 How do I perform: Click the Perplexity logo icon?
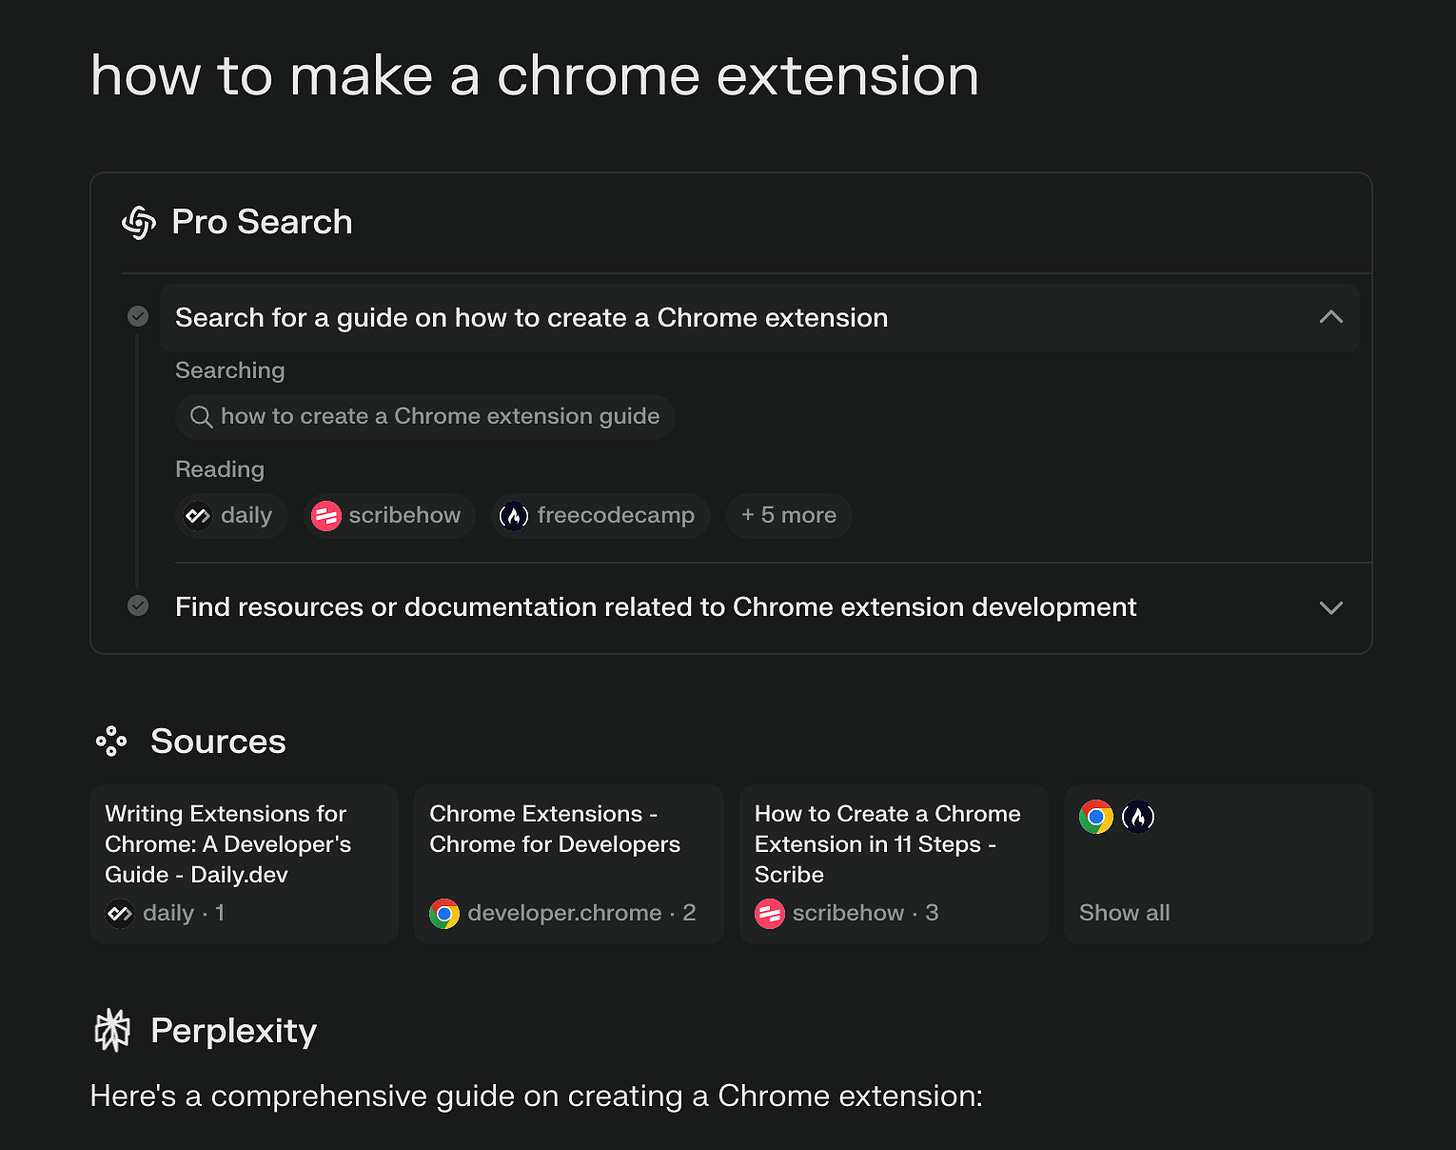click(112, 1030)
